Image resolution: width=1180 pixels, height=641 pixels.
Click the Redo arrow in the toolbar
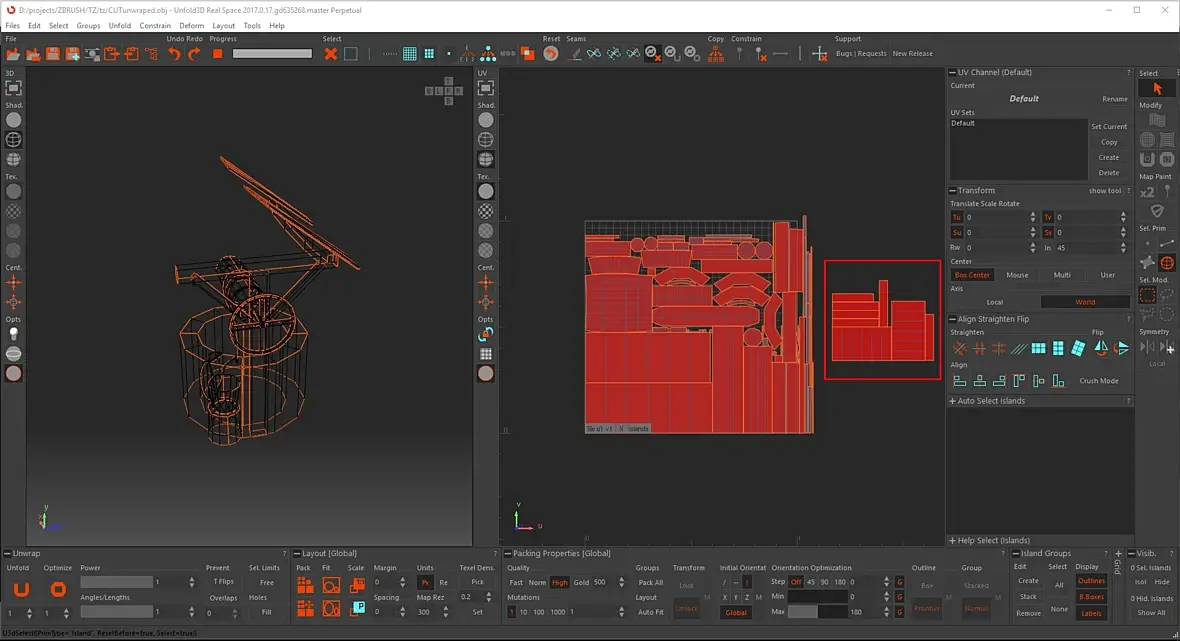(193, 54)
